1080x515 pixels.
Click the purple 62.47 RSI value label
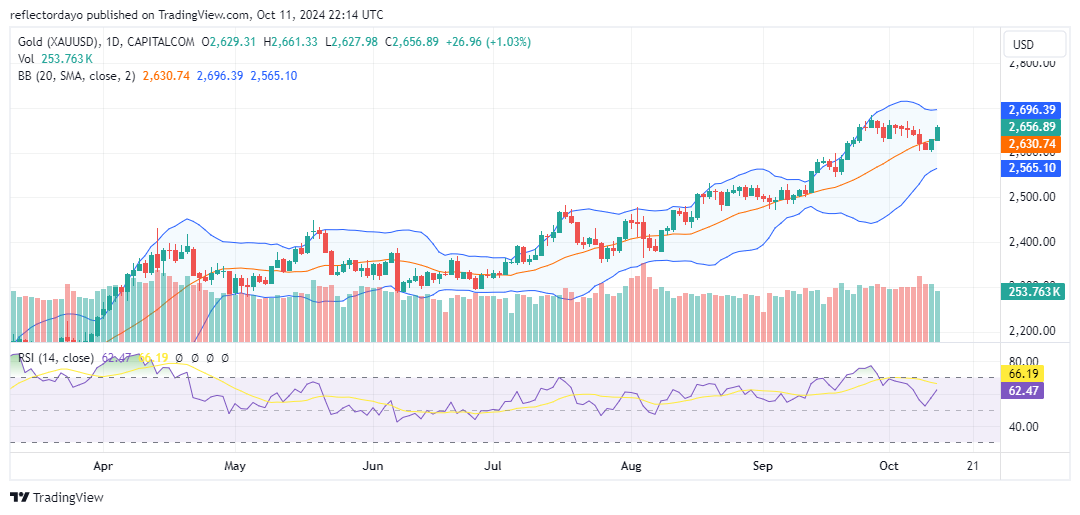1022,391
